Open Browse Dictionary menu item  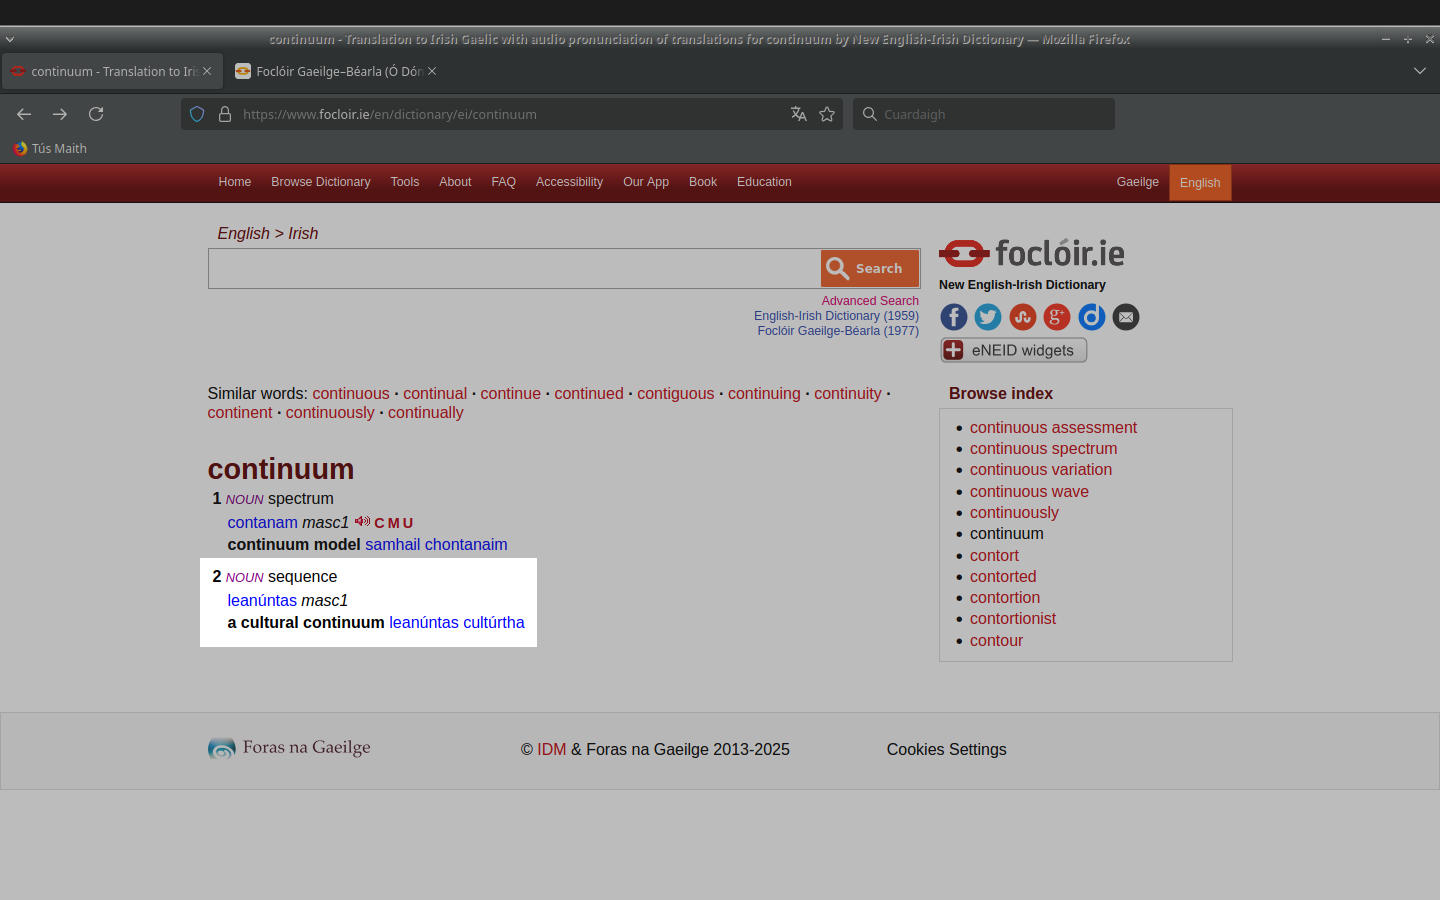pyautogui.click(x=320, y=182)
